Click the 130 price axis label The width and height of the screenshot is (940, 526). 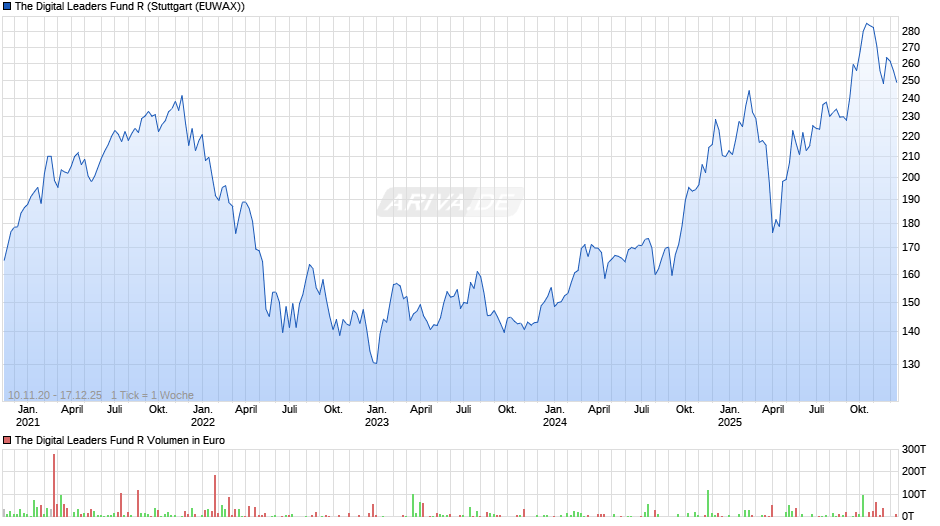911,365
